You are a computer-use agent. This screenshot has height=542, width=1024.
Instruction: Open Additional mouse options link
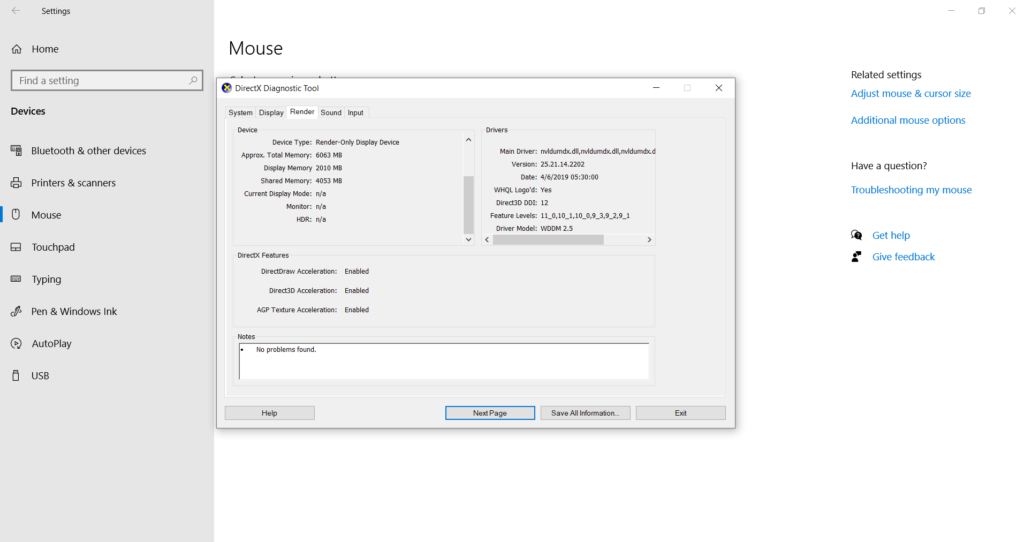pyautogui.click(x=908, y=120)
